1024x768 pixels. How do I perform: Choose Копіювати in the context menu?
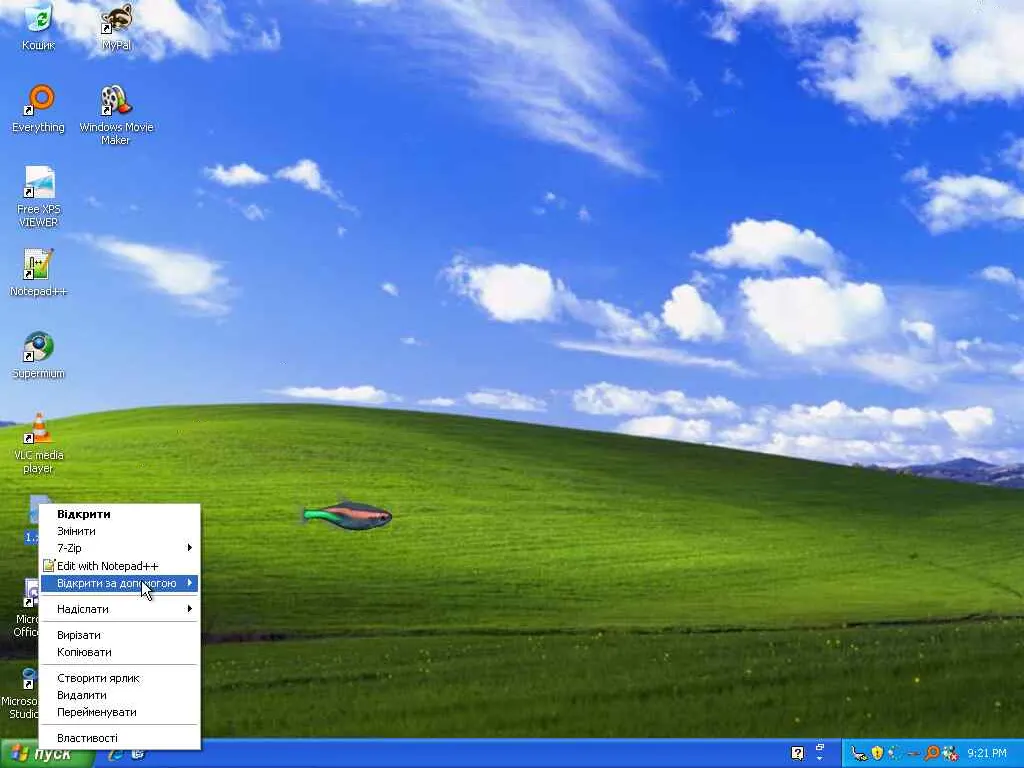click(120, 652)
